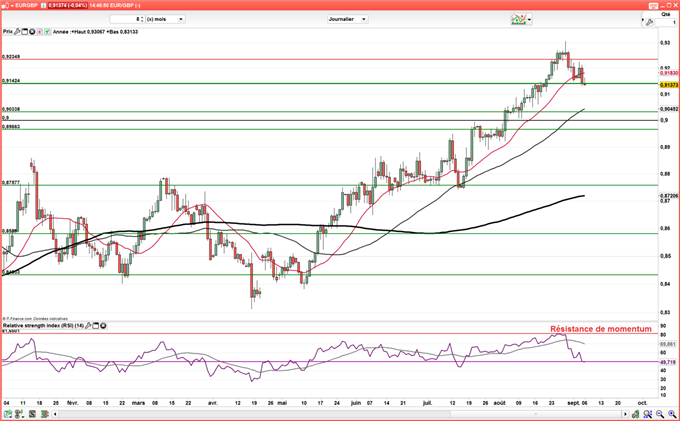Click the horizontal timeline scrollbar thumb
The width and height of the screenshot is (680, 421).
[x=536, y=414]
